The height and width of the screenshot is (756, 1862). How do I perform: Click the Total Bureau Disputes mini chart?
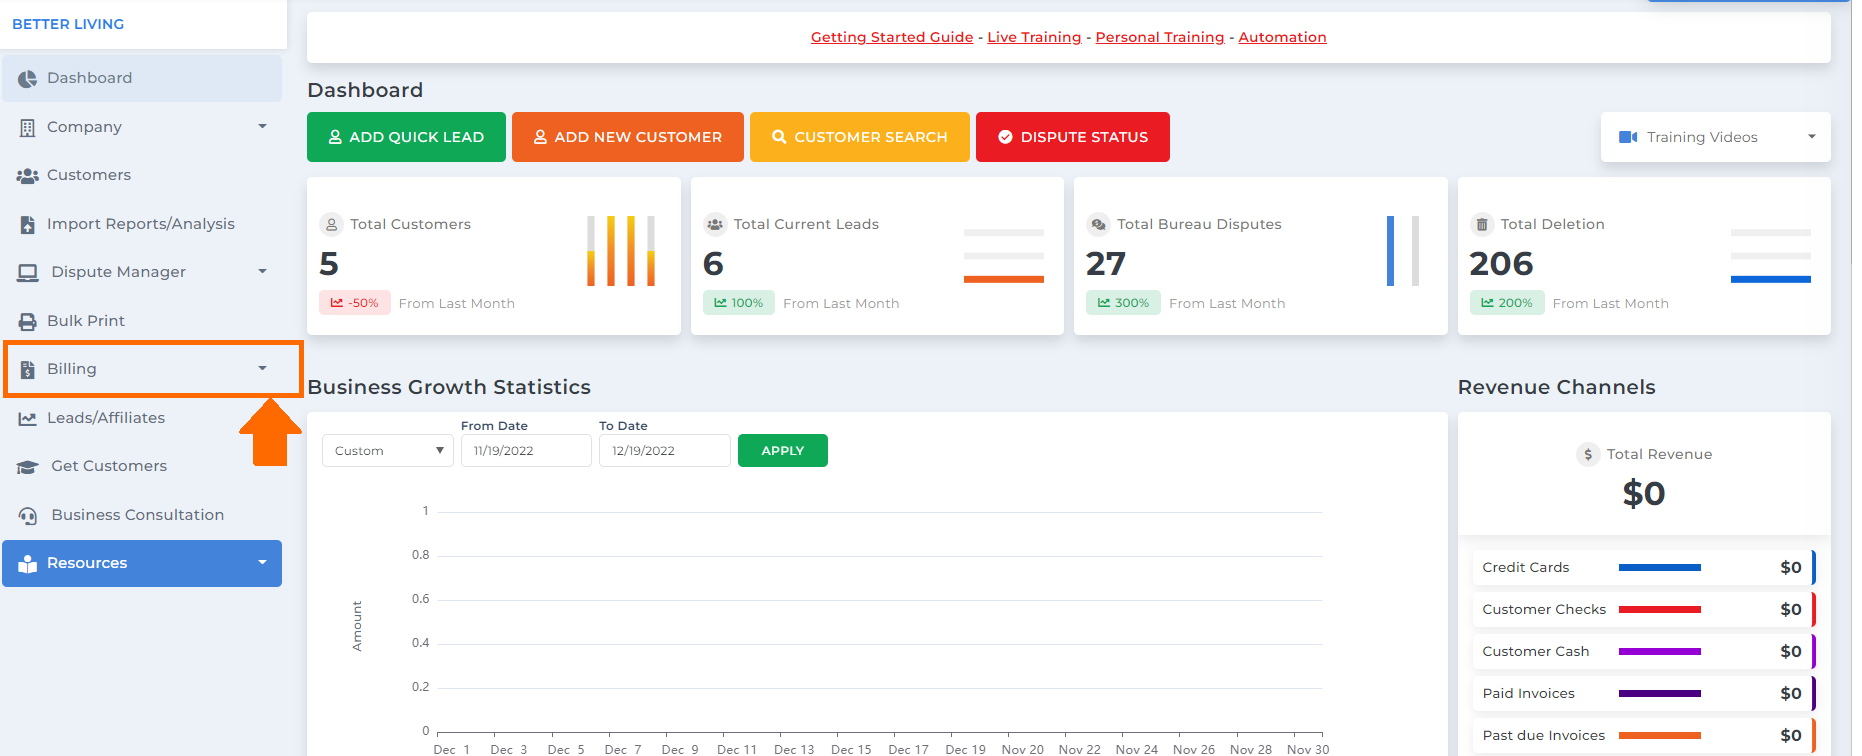(1403, 251)
